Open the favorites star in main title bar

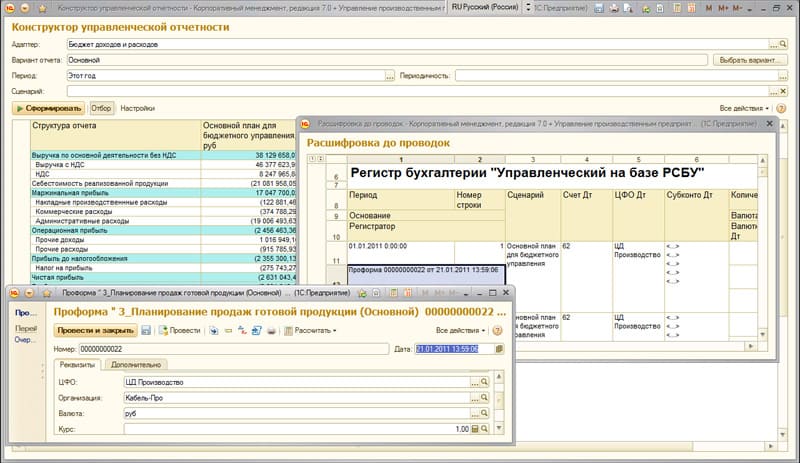click(x=43, y=8)
